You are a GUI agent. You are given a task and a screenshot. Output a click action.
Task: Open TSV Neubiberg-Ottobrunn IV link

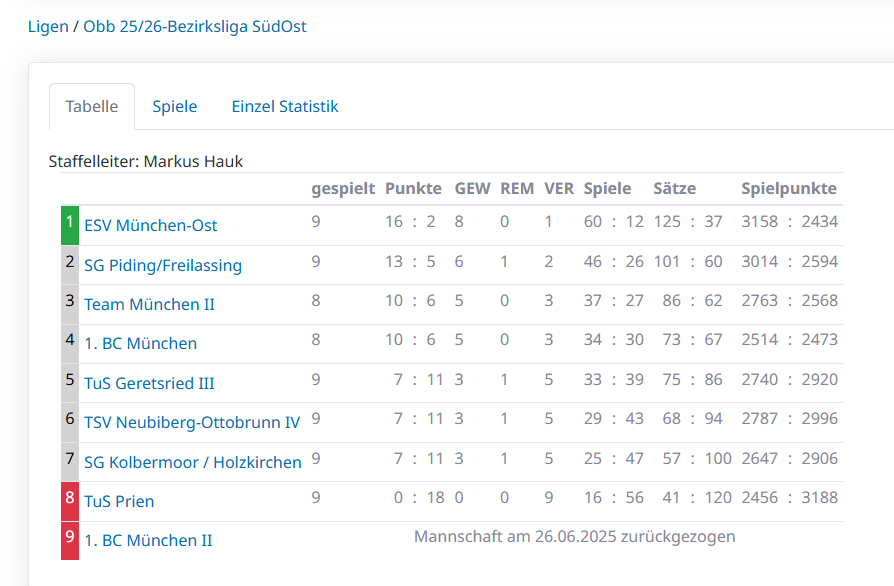click(192, 423)
